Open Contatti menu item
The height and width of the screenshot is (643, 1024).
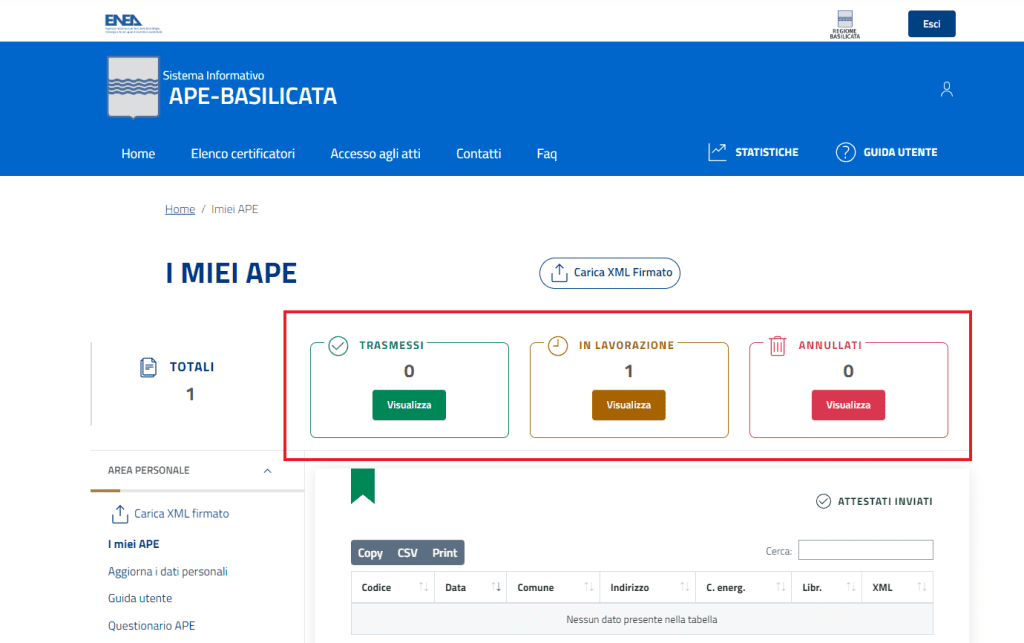tap(478, 153)
